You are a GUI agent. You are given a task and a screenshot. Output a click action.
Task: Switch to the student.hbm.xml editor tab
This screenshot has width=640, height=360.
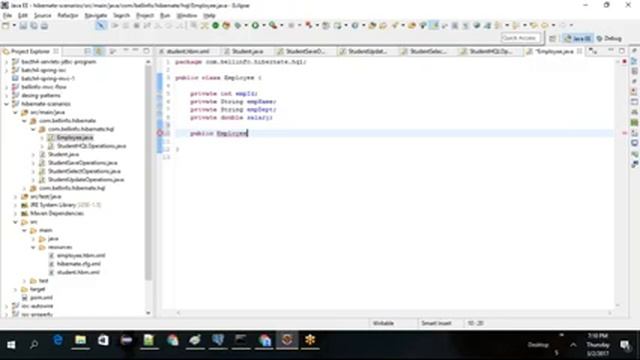(x=188, y=51)
